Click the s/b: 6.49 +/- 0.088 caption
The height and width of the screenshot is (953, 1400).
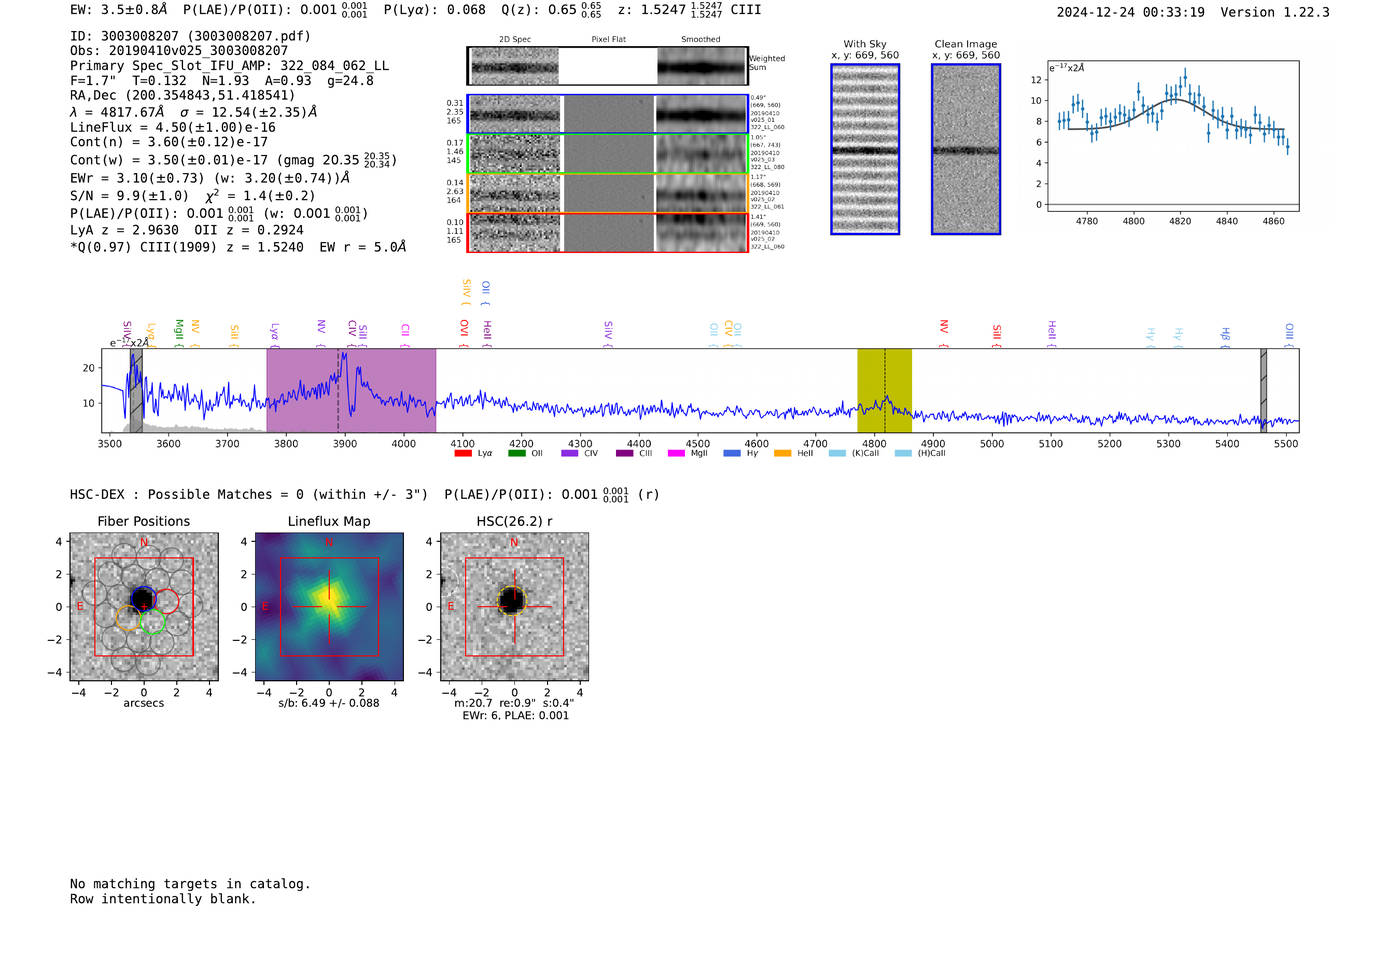tap(329, 703)
